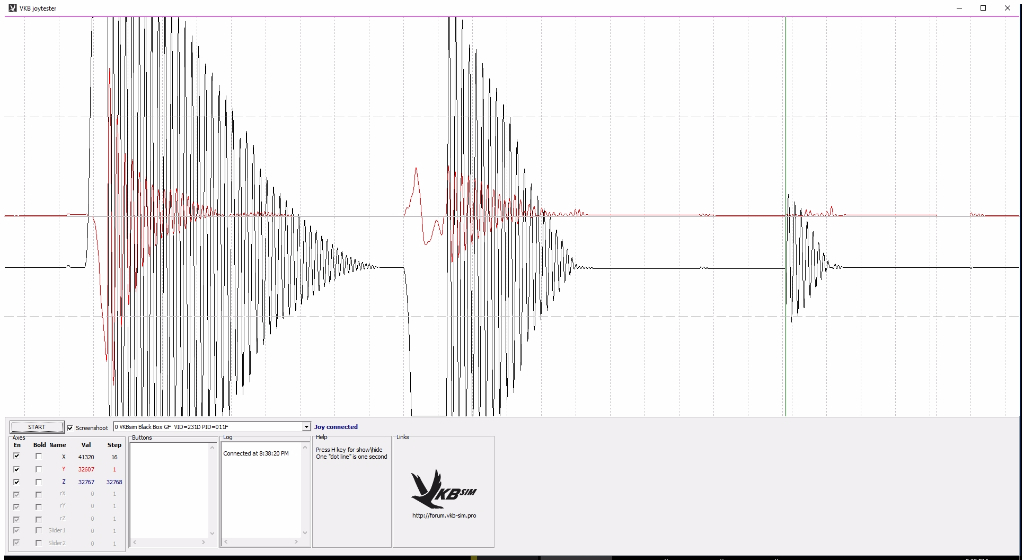
Task: Maximize the joytester window
Action: 982,7
